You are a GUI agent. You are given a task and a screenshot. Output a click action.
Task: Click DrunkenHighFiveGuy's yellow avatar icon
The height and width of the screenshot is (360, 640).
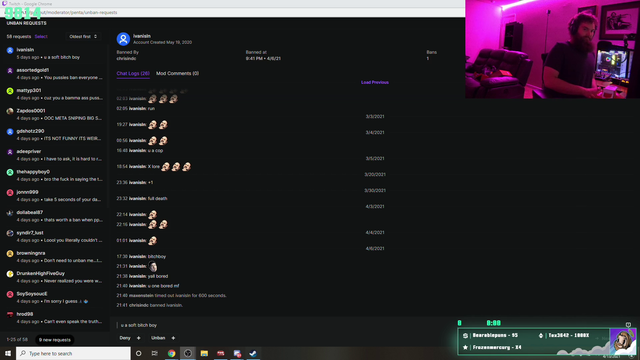coord(10,274)
